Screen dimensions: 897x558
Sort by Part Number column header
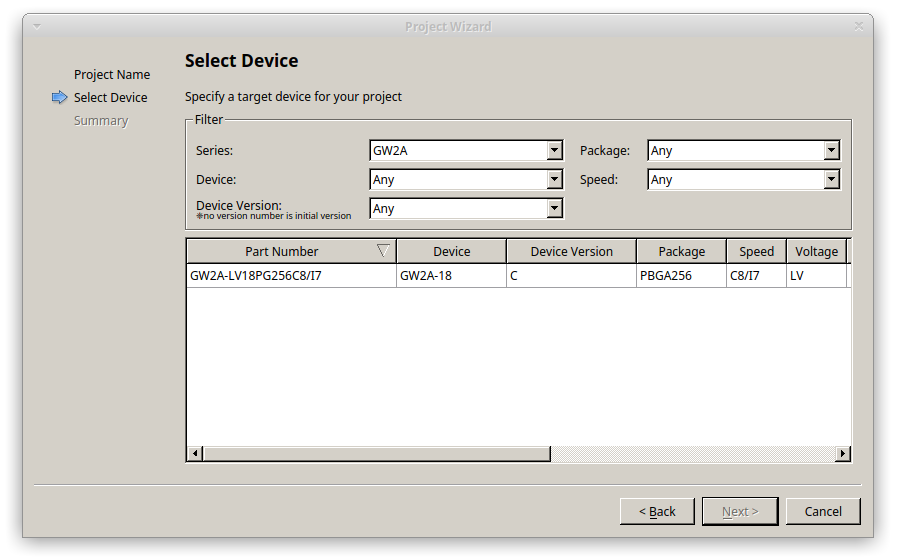click(291, 251)
